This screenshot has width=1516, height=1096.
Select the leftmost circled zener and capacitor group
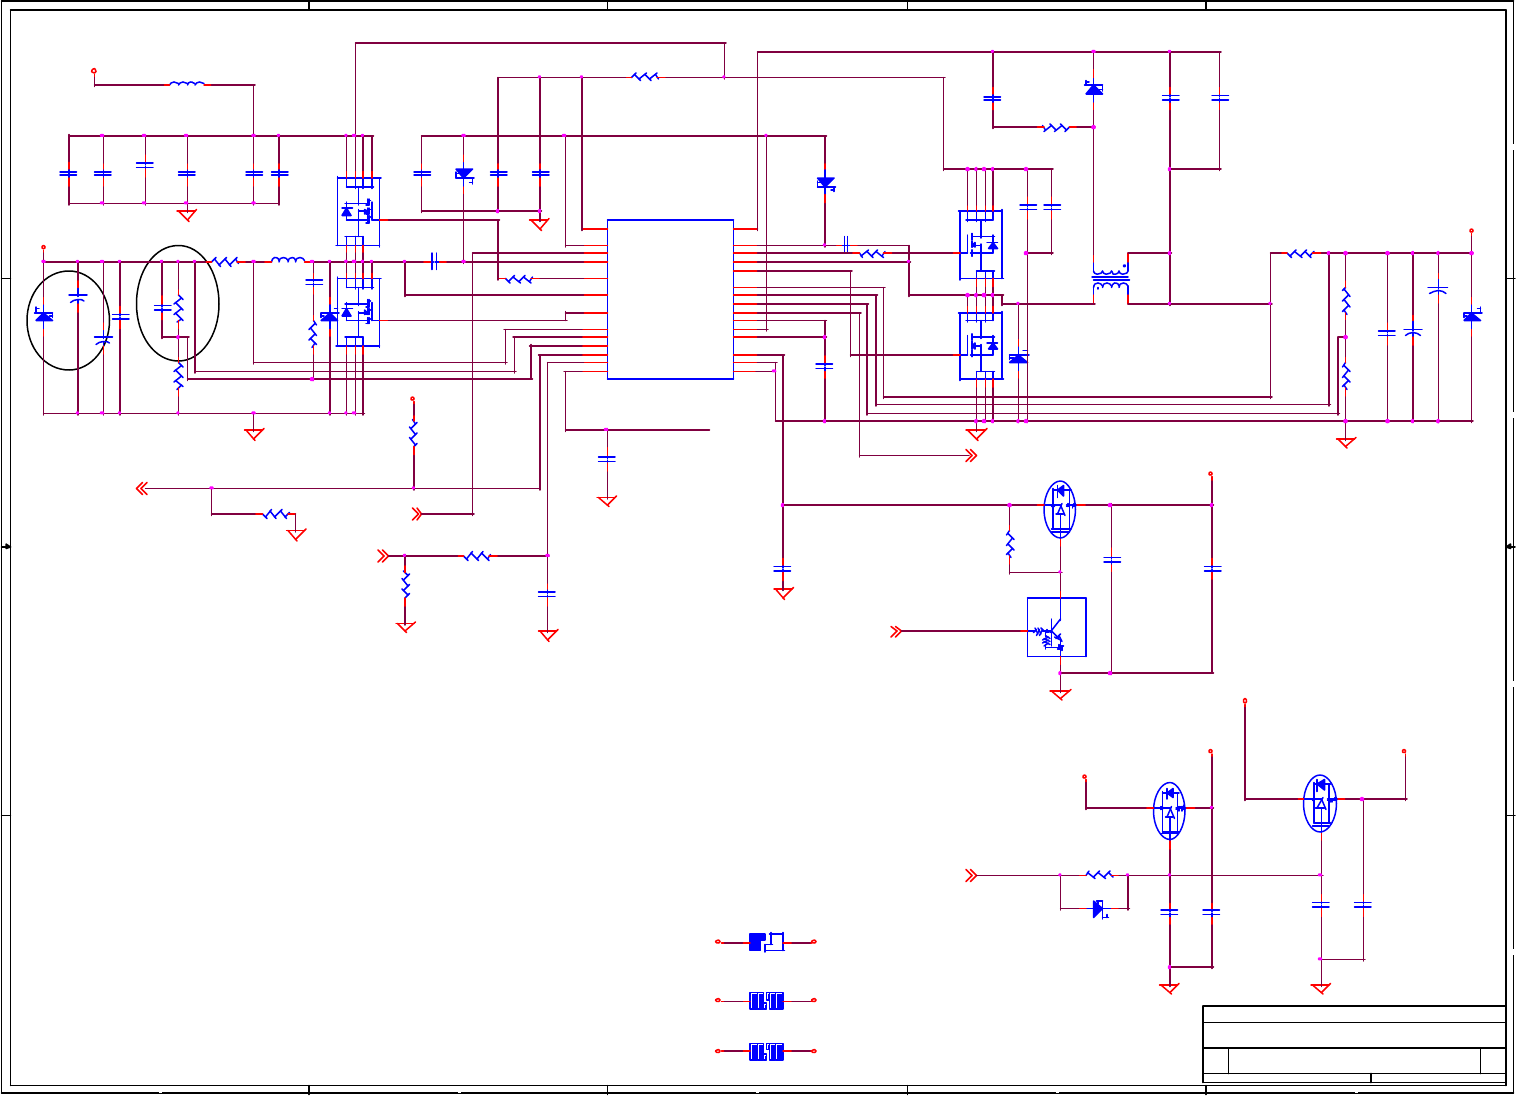click(x=68, y=320)
